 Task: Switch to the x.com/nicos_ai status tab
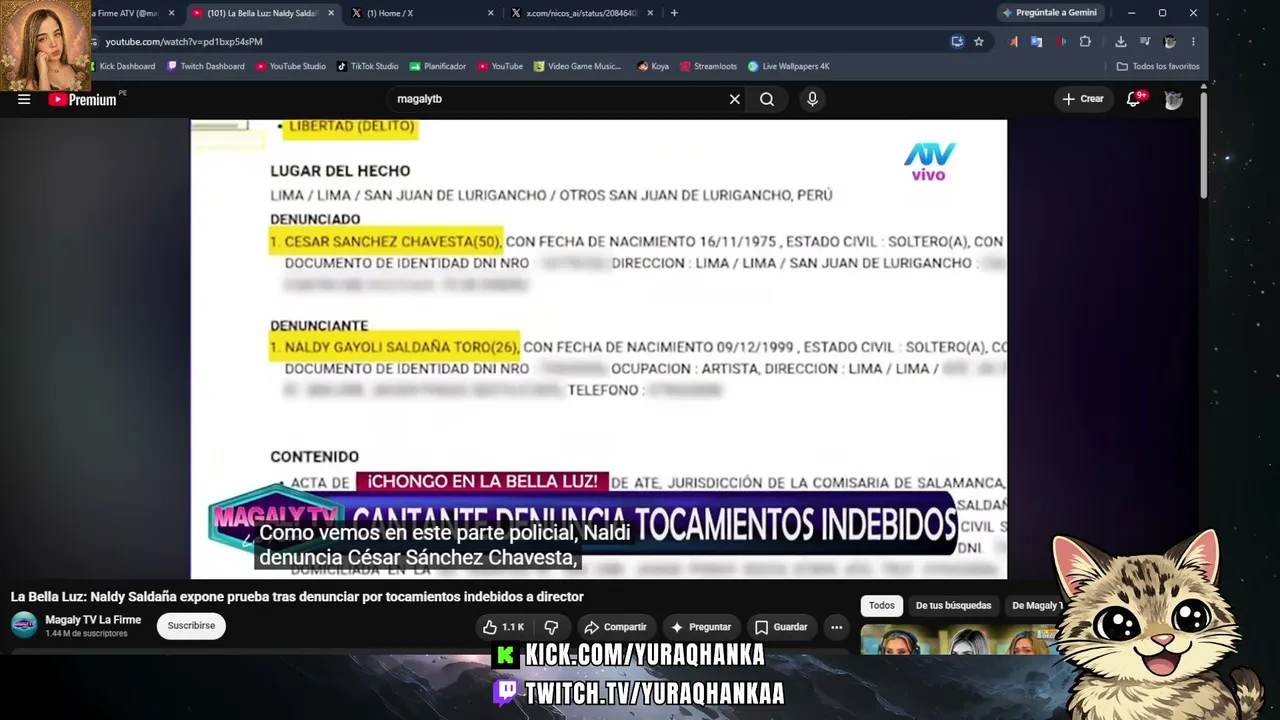582,13
